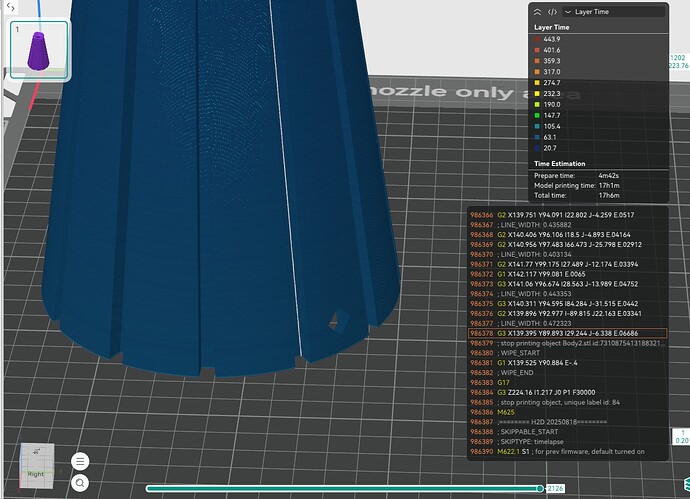Select G-code line 986372 G1 X142.117
690x499 pixels.
568,274
